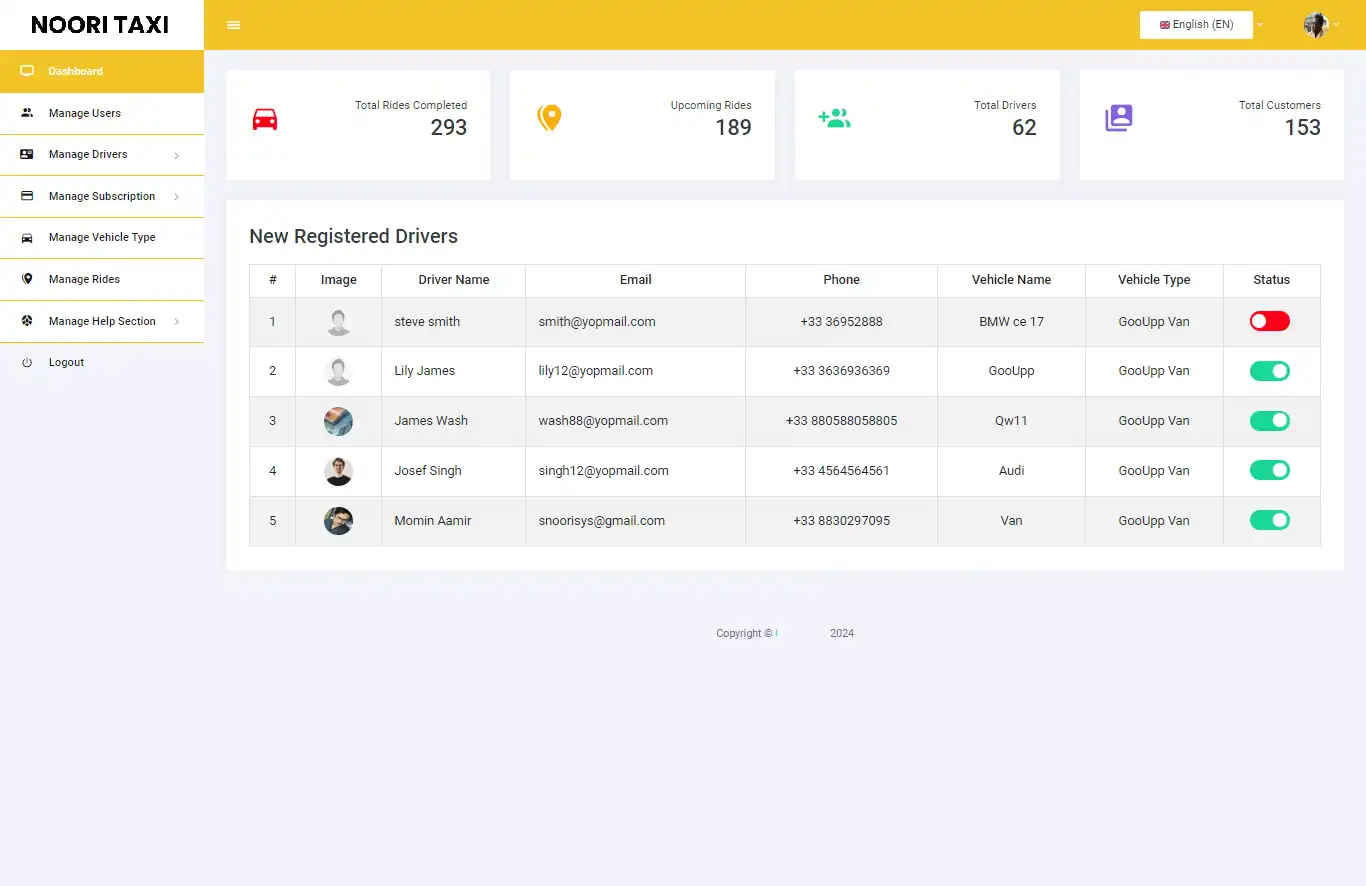Click the hamburger menu in the top bar

233,24
